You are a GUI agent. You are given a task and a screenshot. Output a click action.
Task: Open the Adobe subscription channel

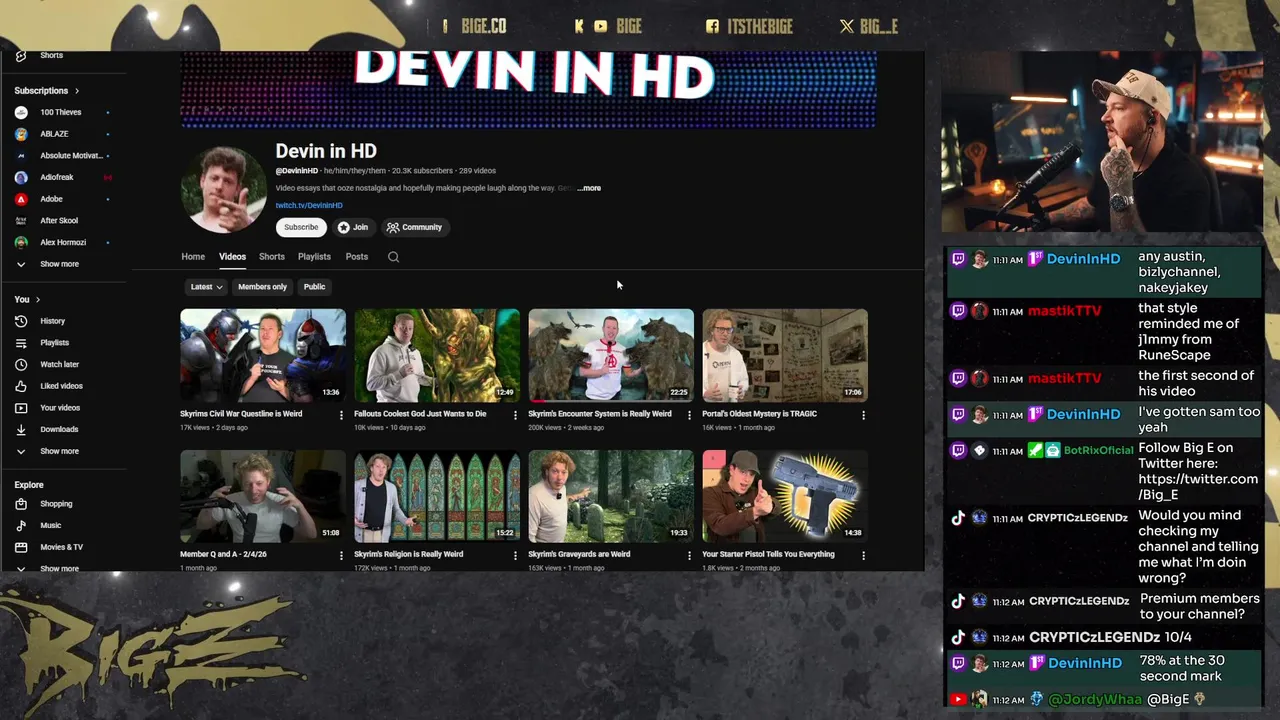coord(51,199)
